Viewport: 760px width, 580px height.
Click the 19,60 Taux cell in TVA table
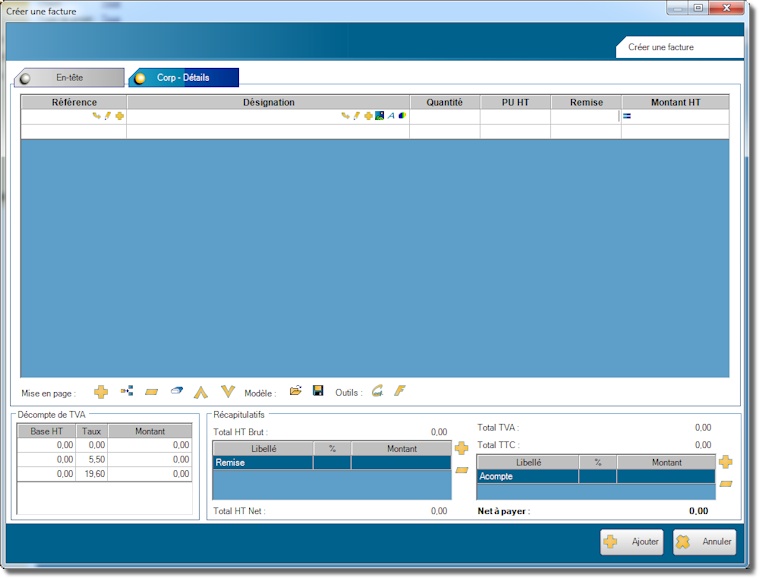coord(91,474)
